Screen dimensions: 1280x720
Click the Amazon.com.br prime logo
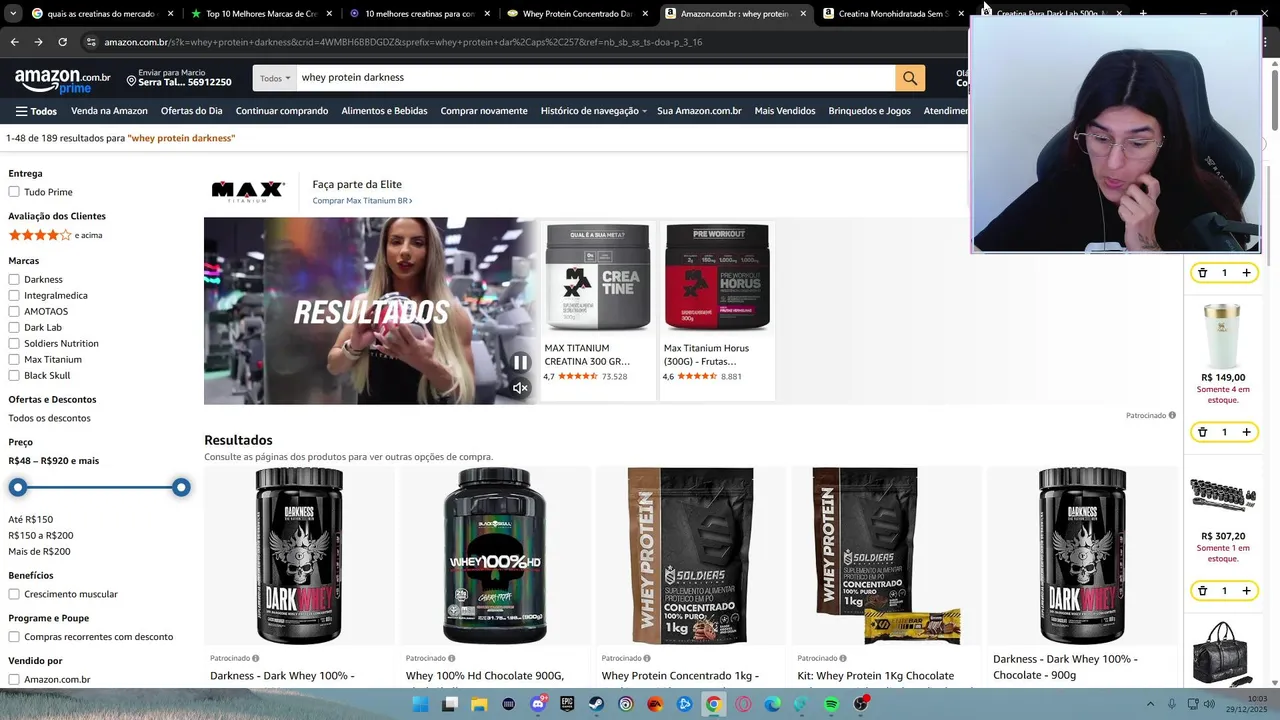[x=62, y=80]
